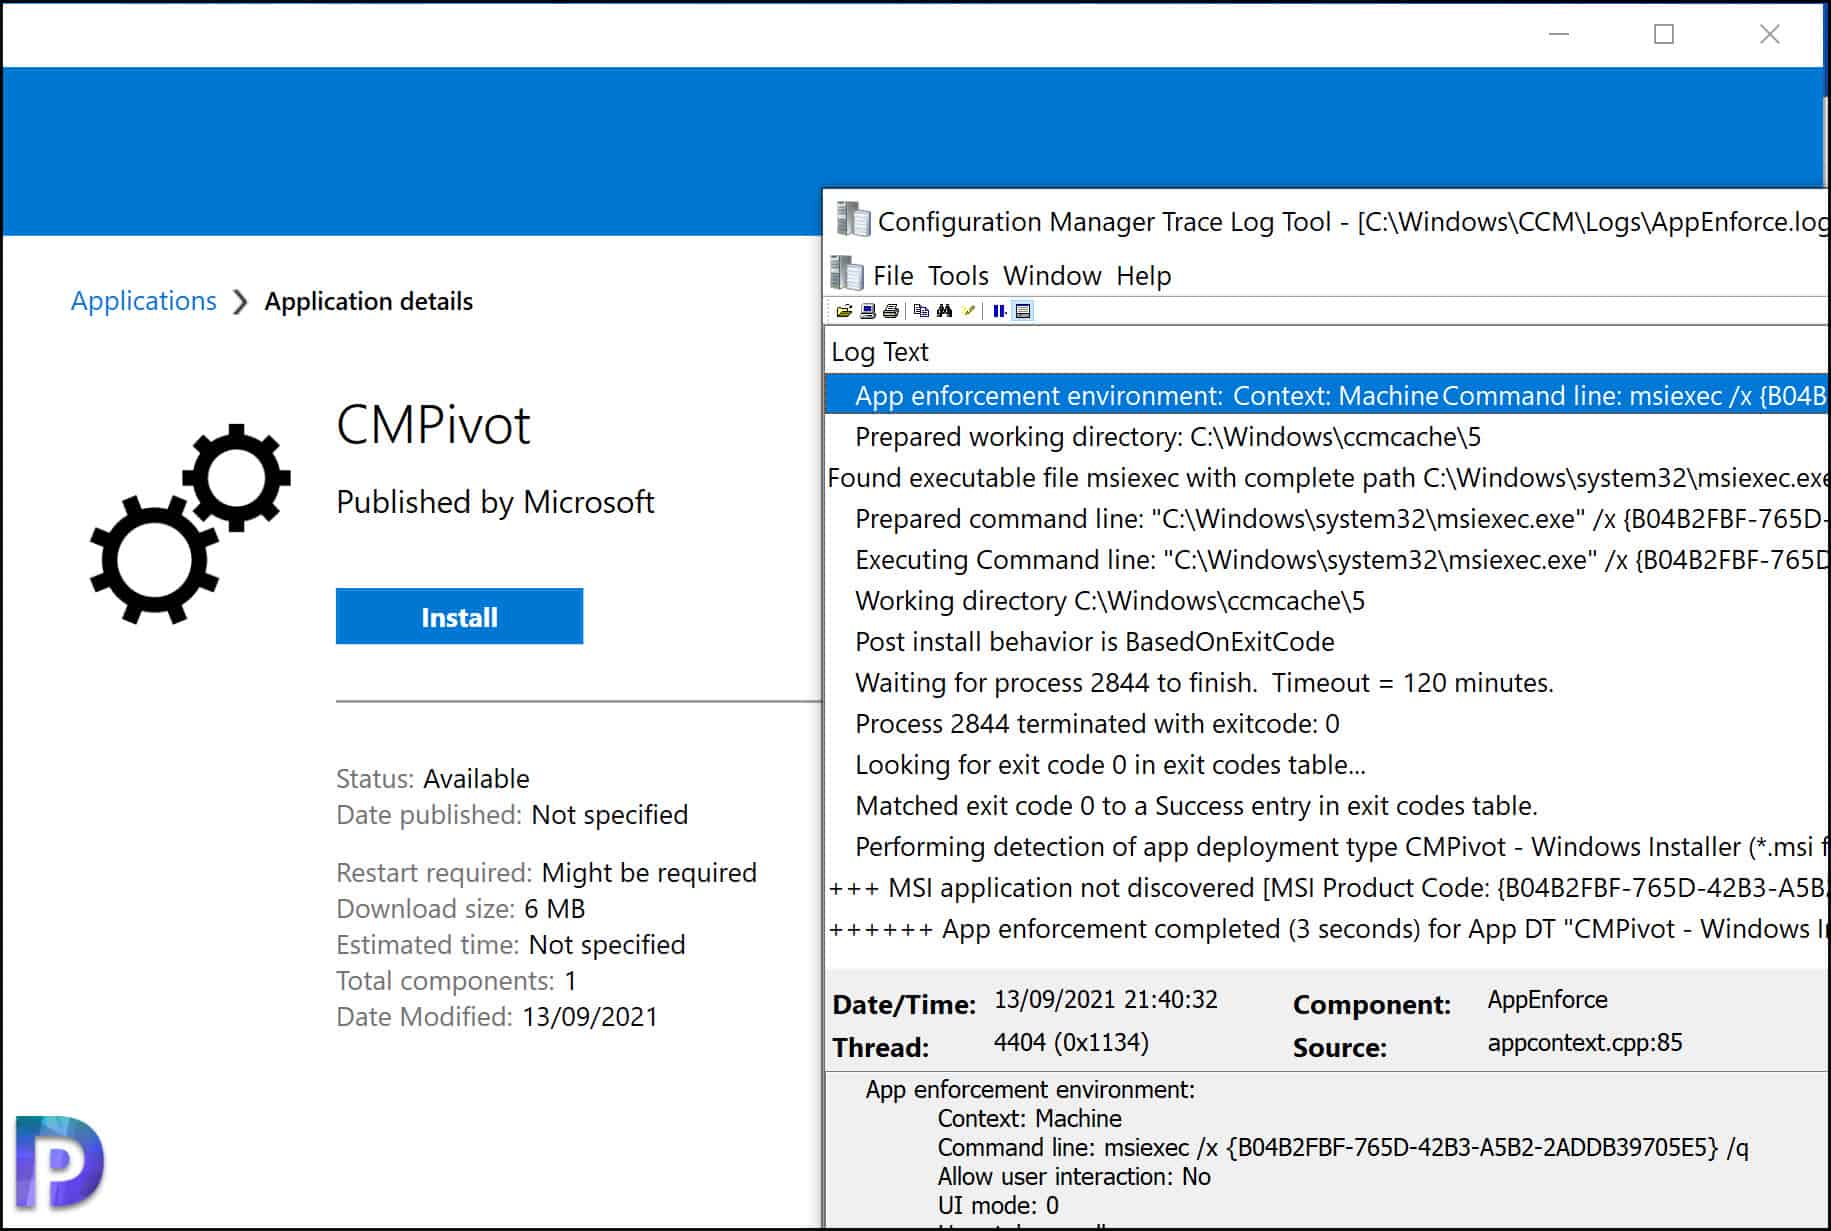
Task: Click the 'Download size: 6 MB' line
Action: 461,909
